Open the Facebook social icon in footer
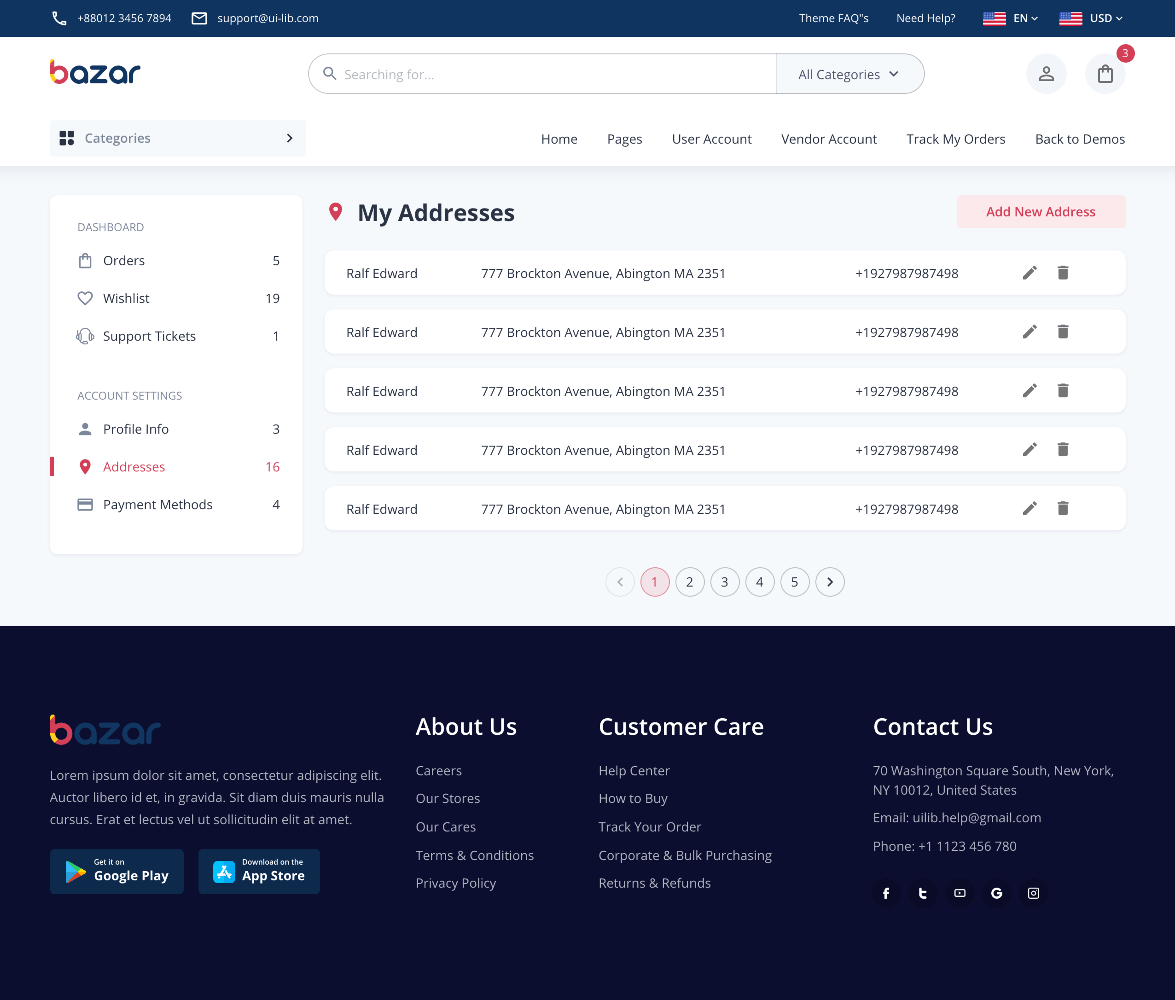This screenshot has width=1175, height=1000. pyautogui.click(x=886, y=893)
